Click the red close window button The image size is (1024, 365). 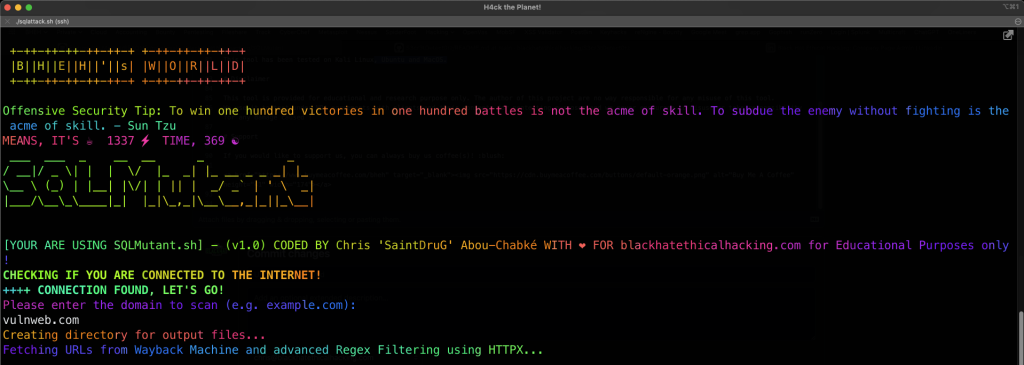tap(8, 7)
